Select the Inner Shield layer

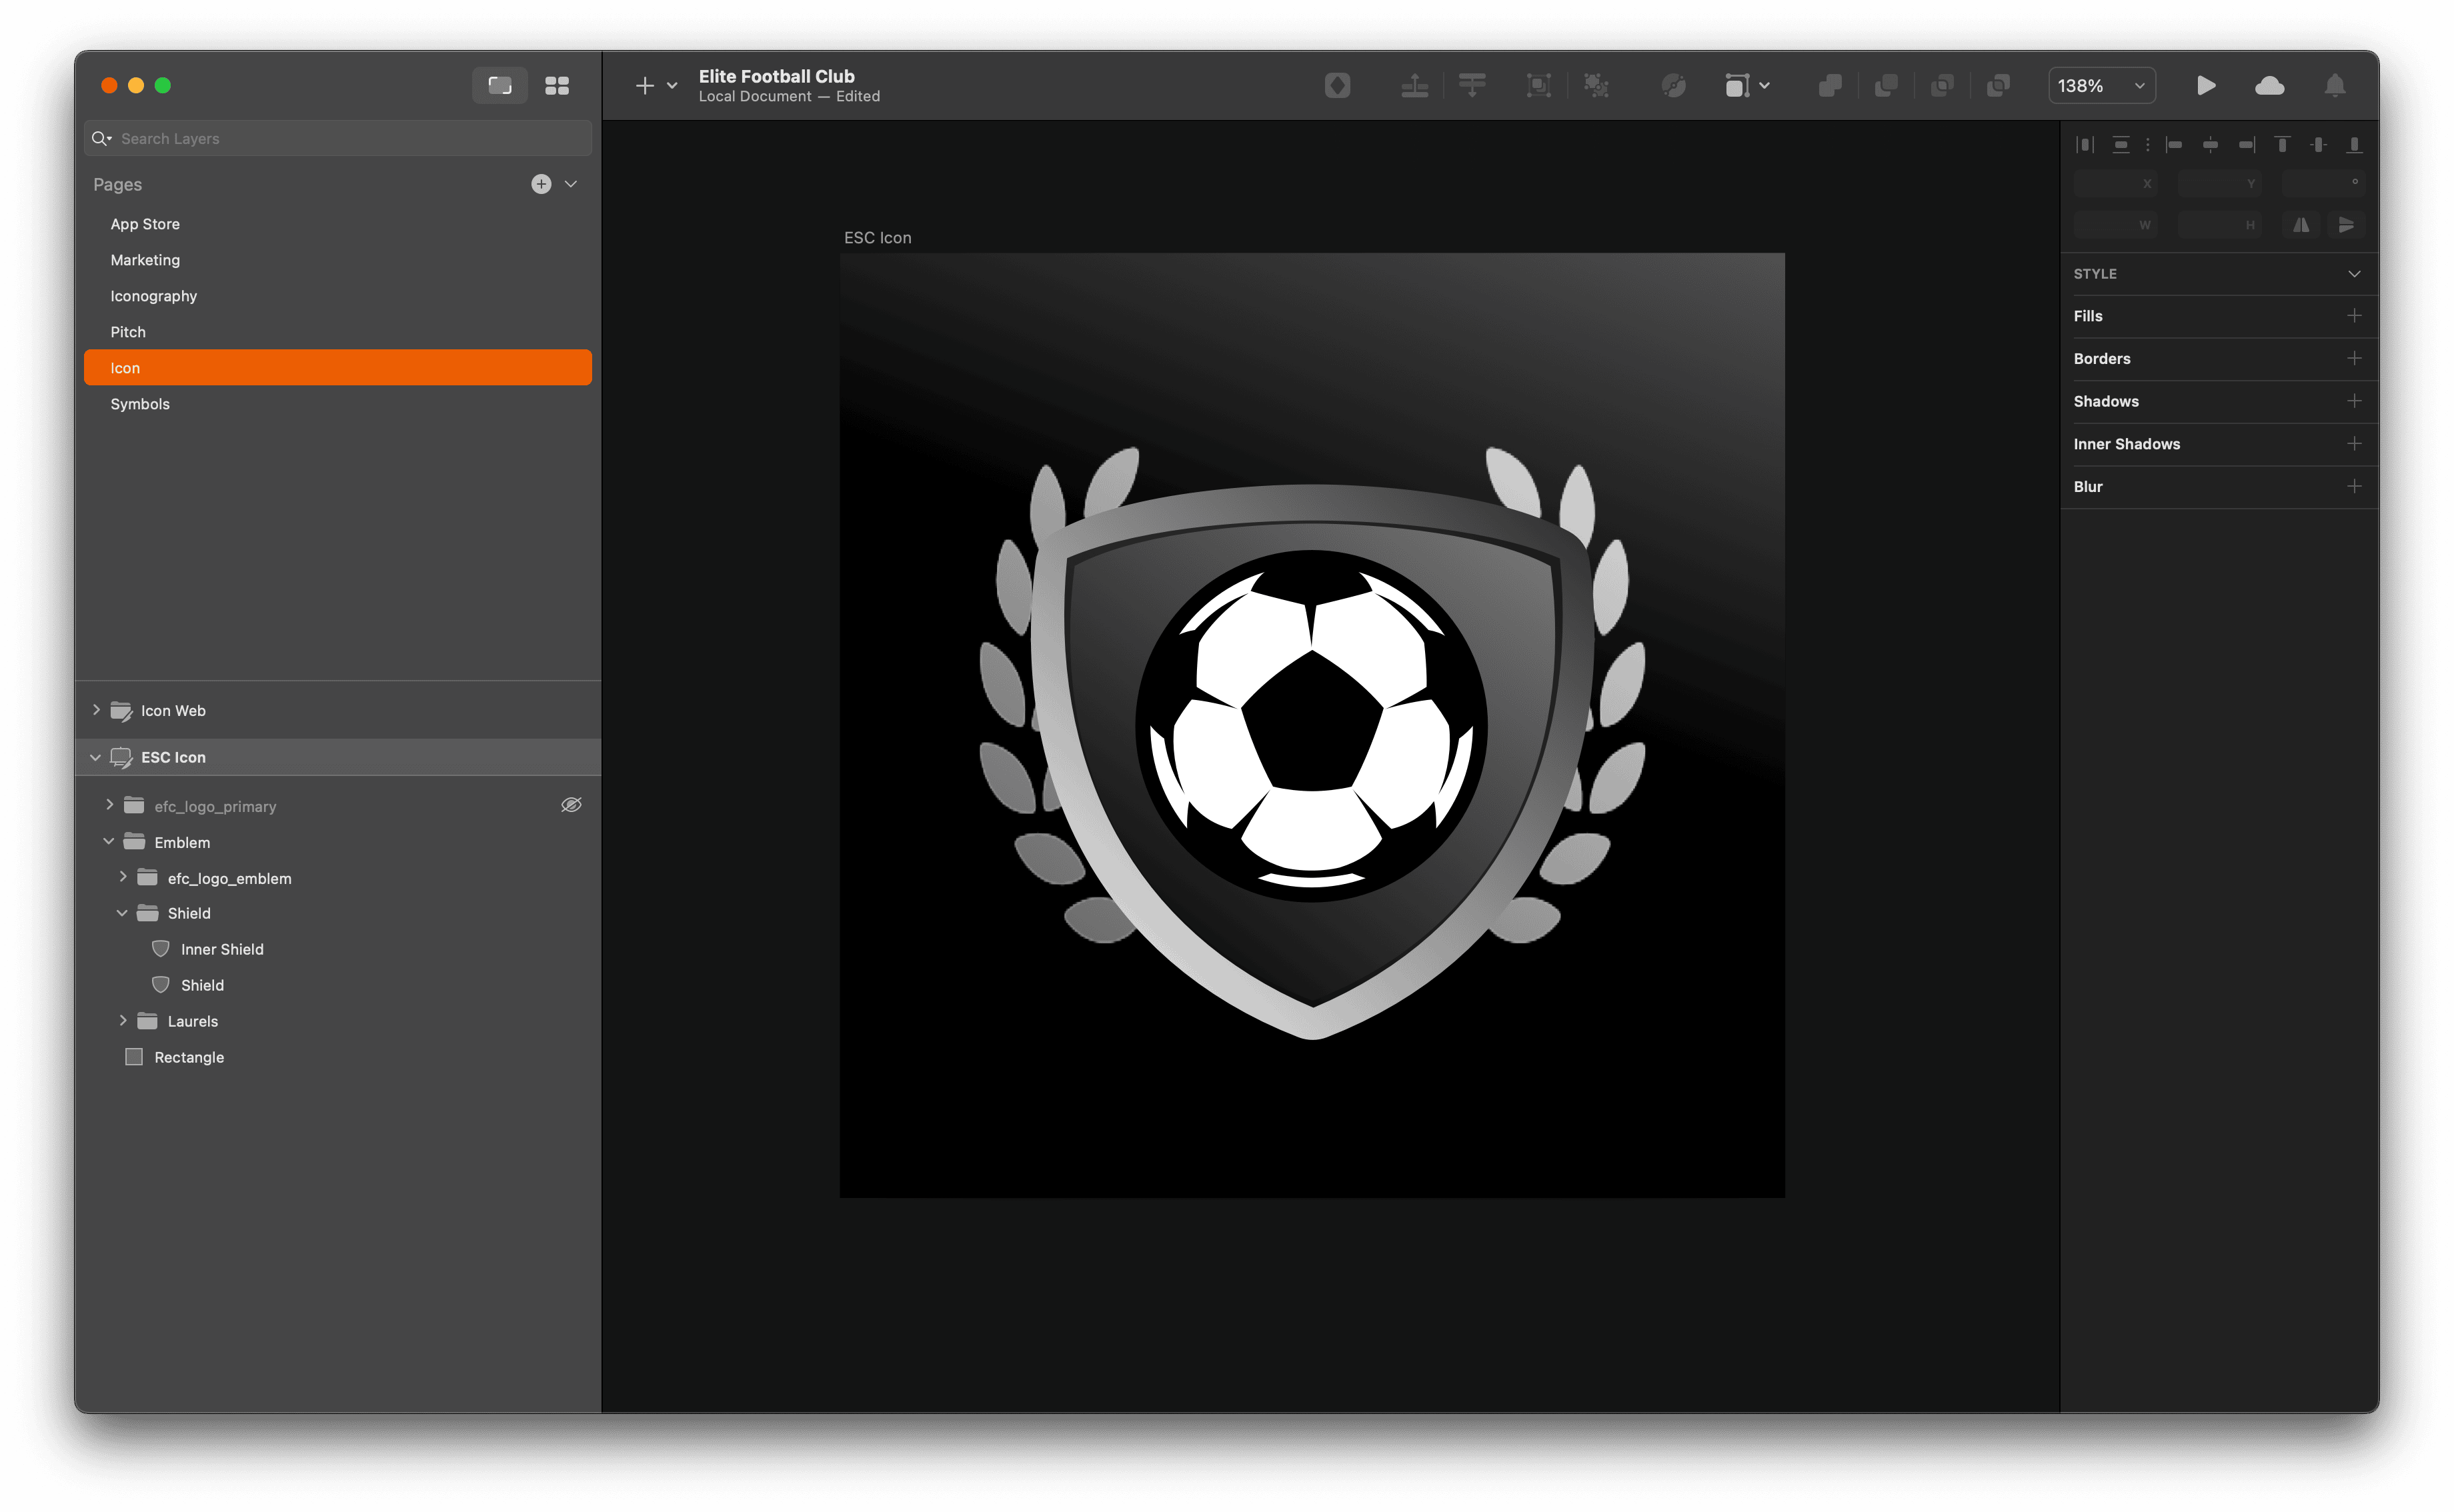pos(338,949)
